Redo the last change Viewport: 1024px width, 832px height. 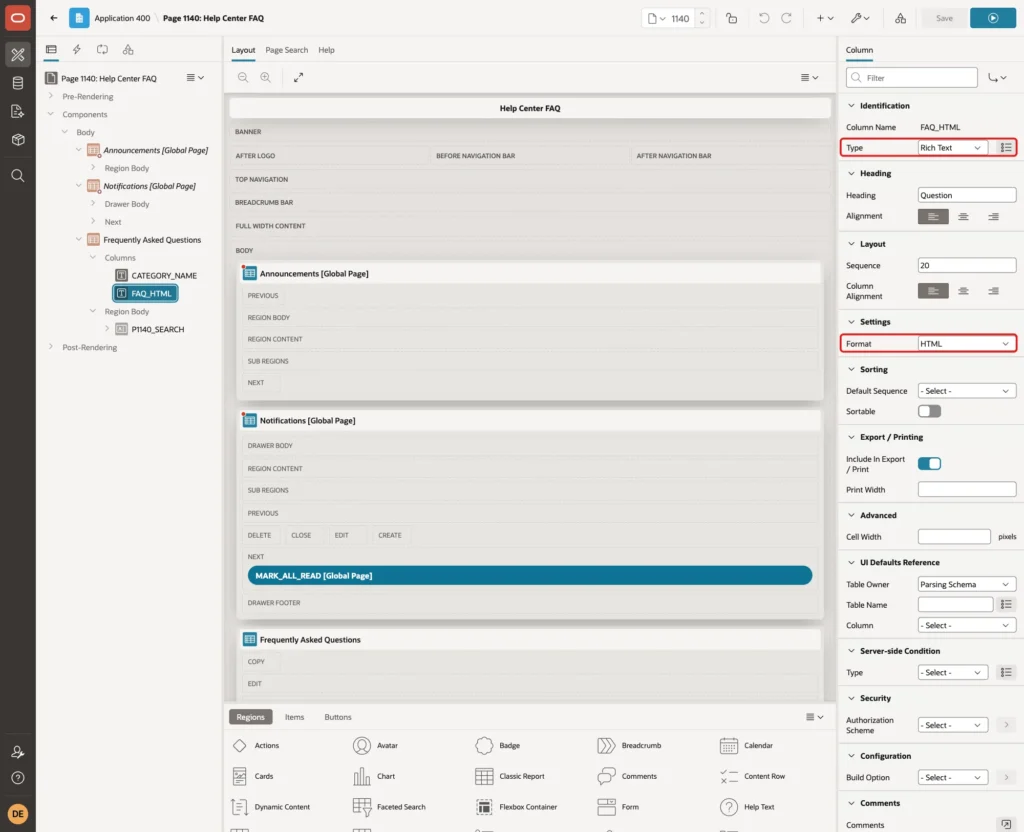pyautogui.click(x=786, y=18)
